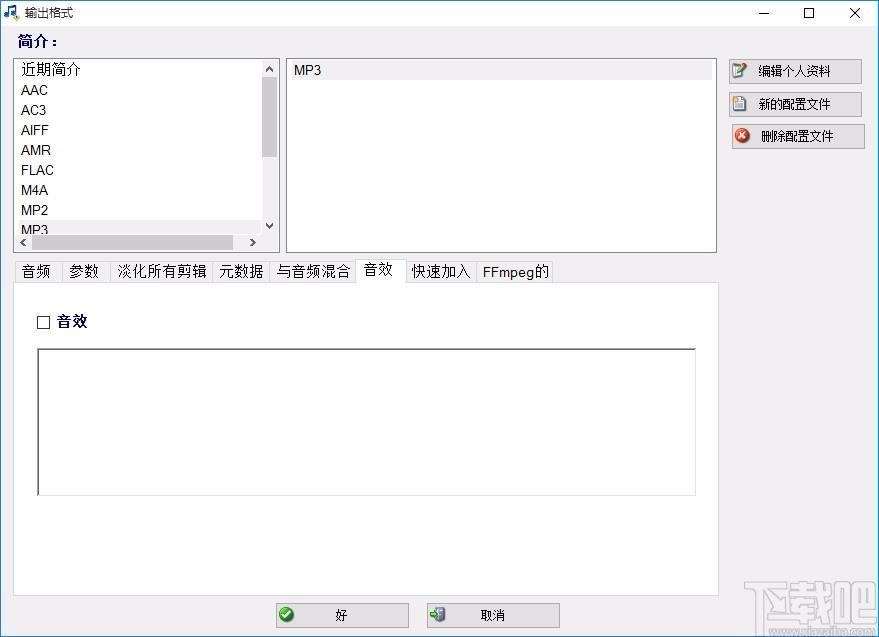
Task: Click the 编辑个人资料 button
Action: [795, 71]
